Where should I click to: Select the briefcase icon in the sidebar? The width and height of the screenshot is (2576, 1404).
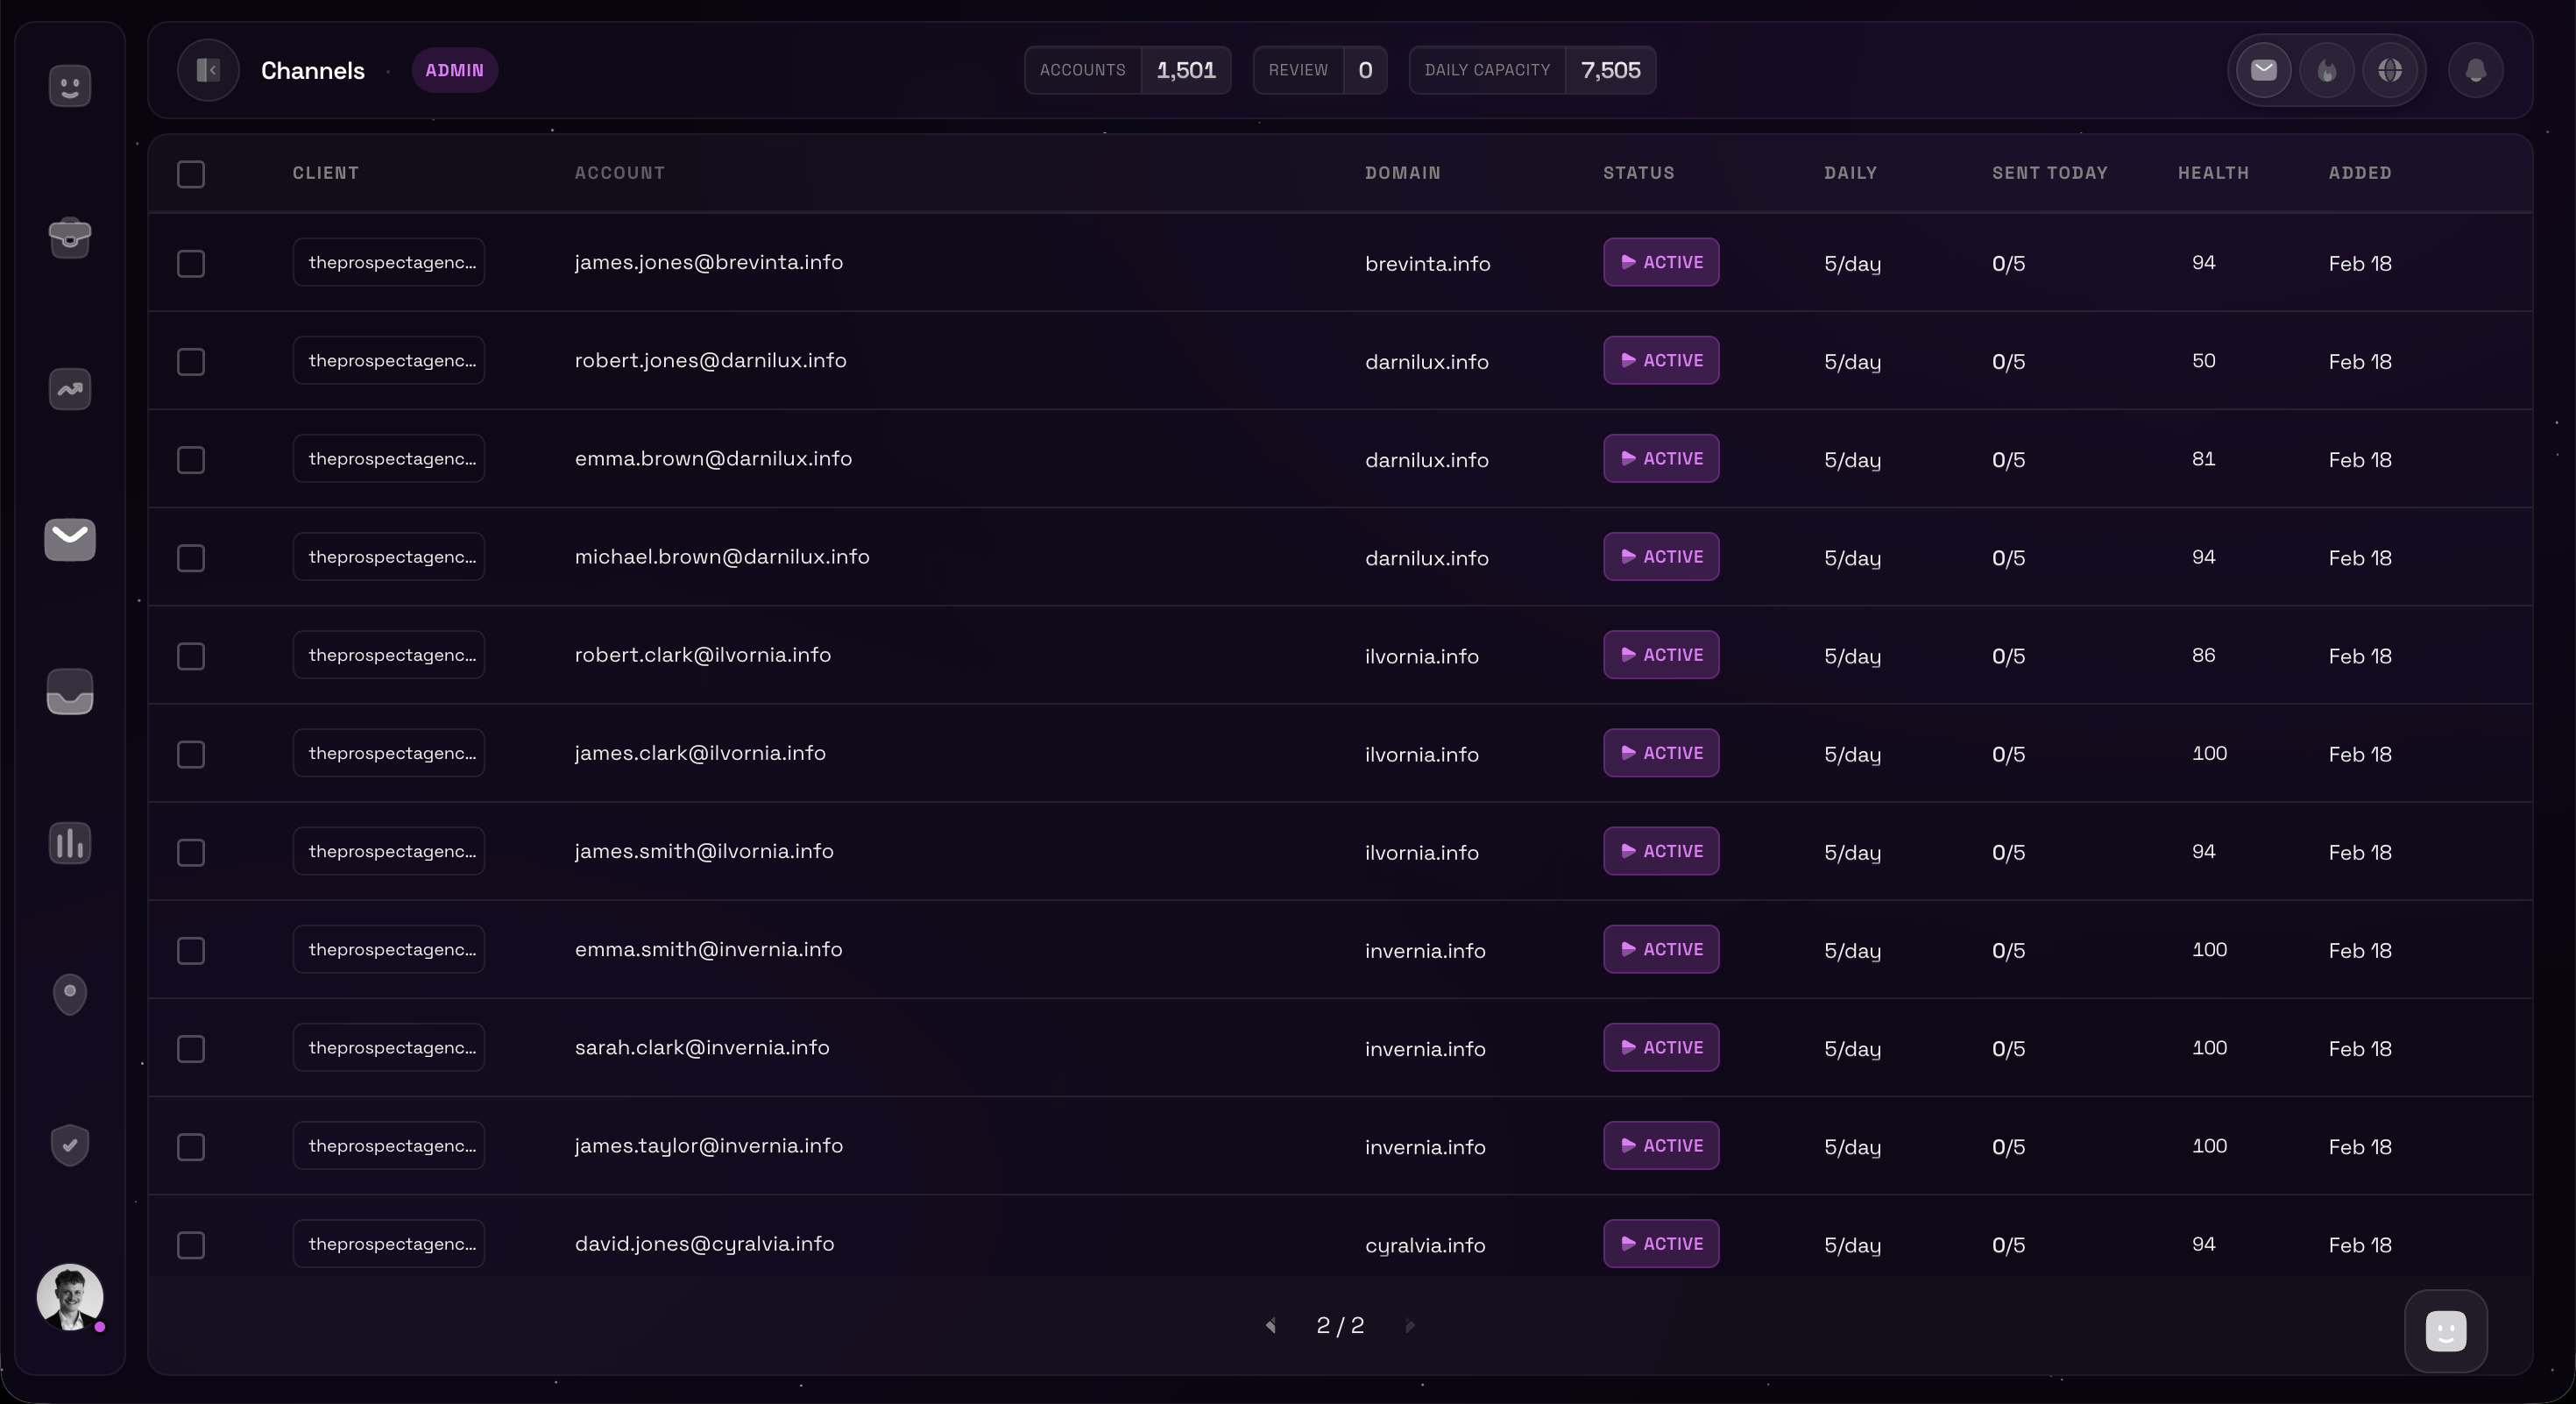click(x=69, y=238)
